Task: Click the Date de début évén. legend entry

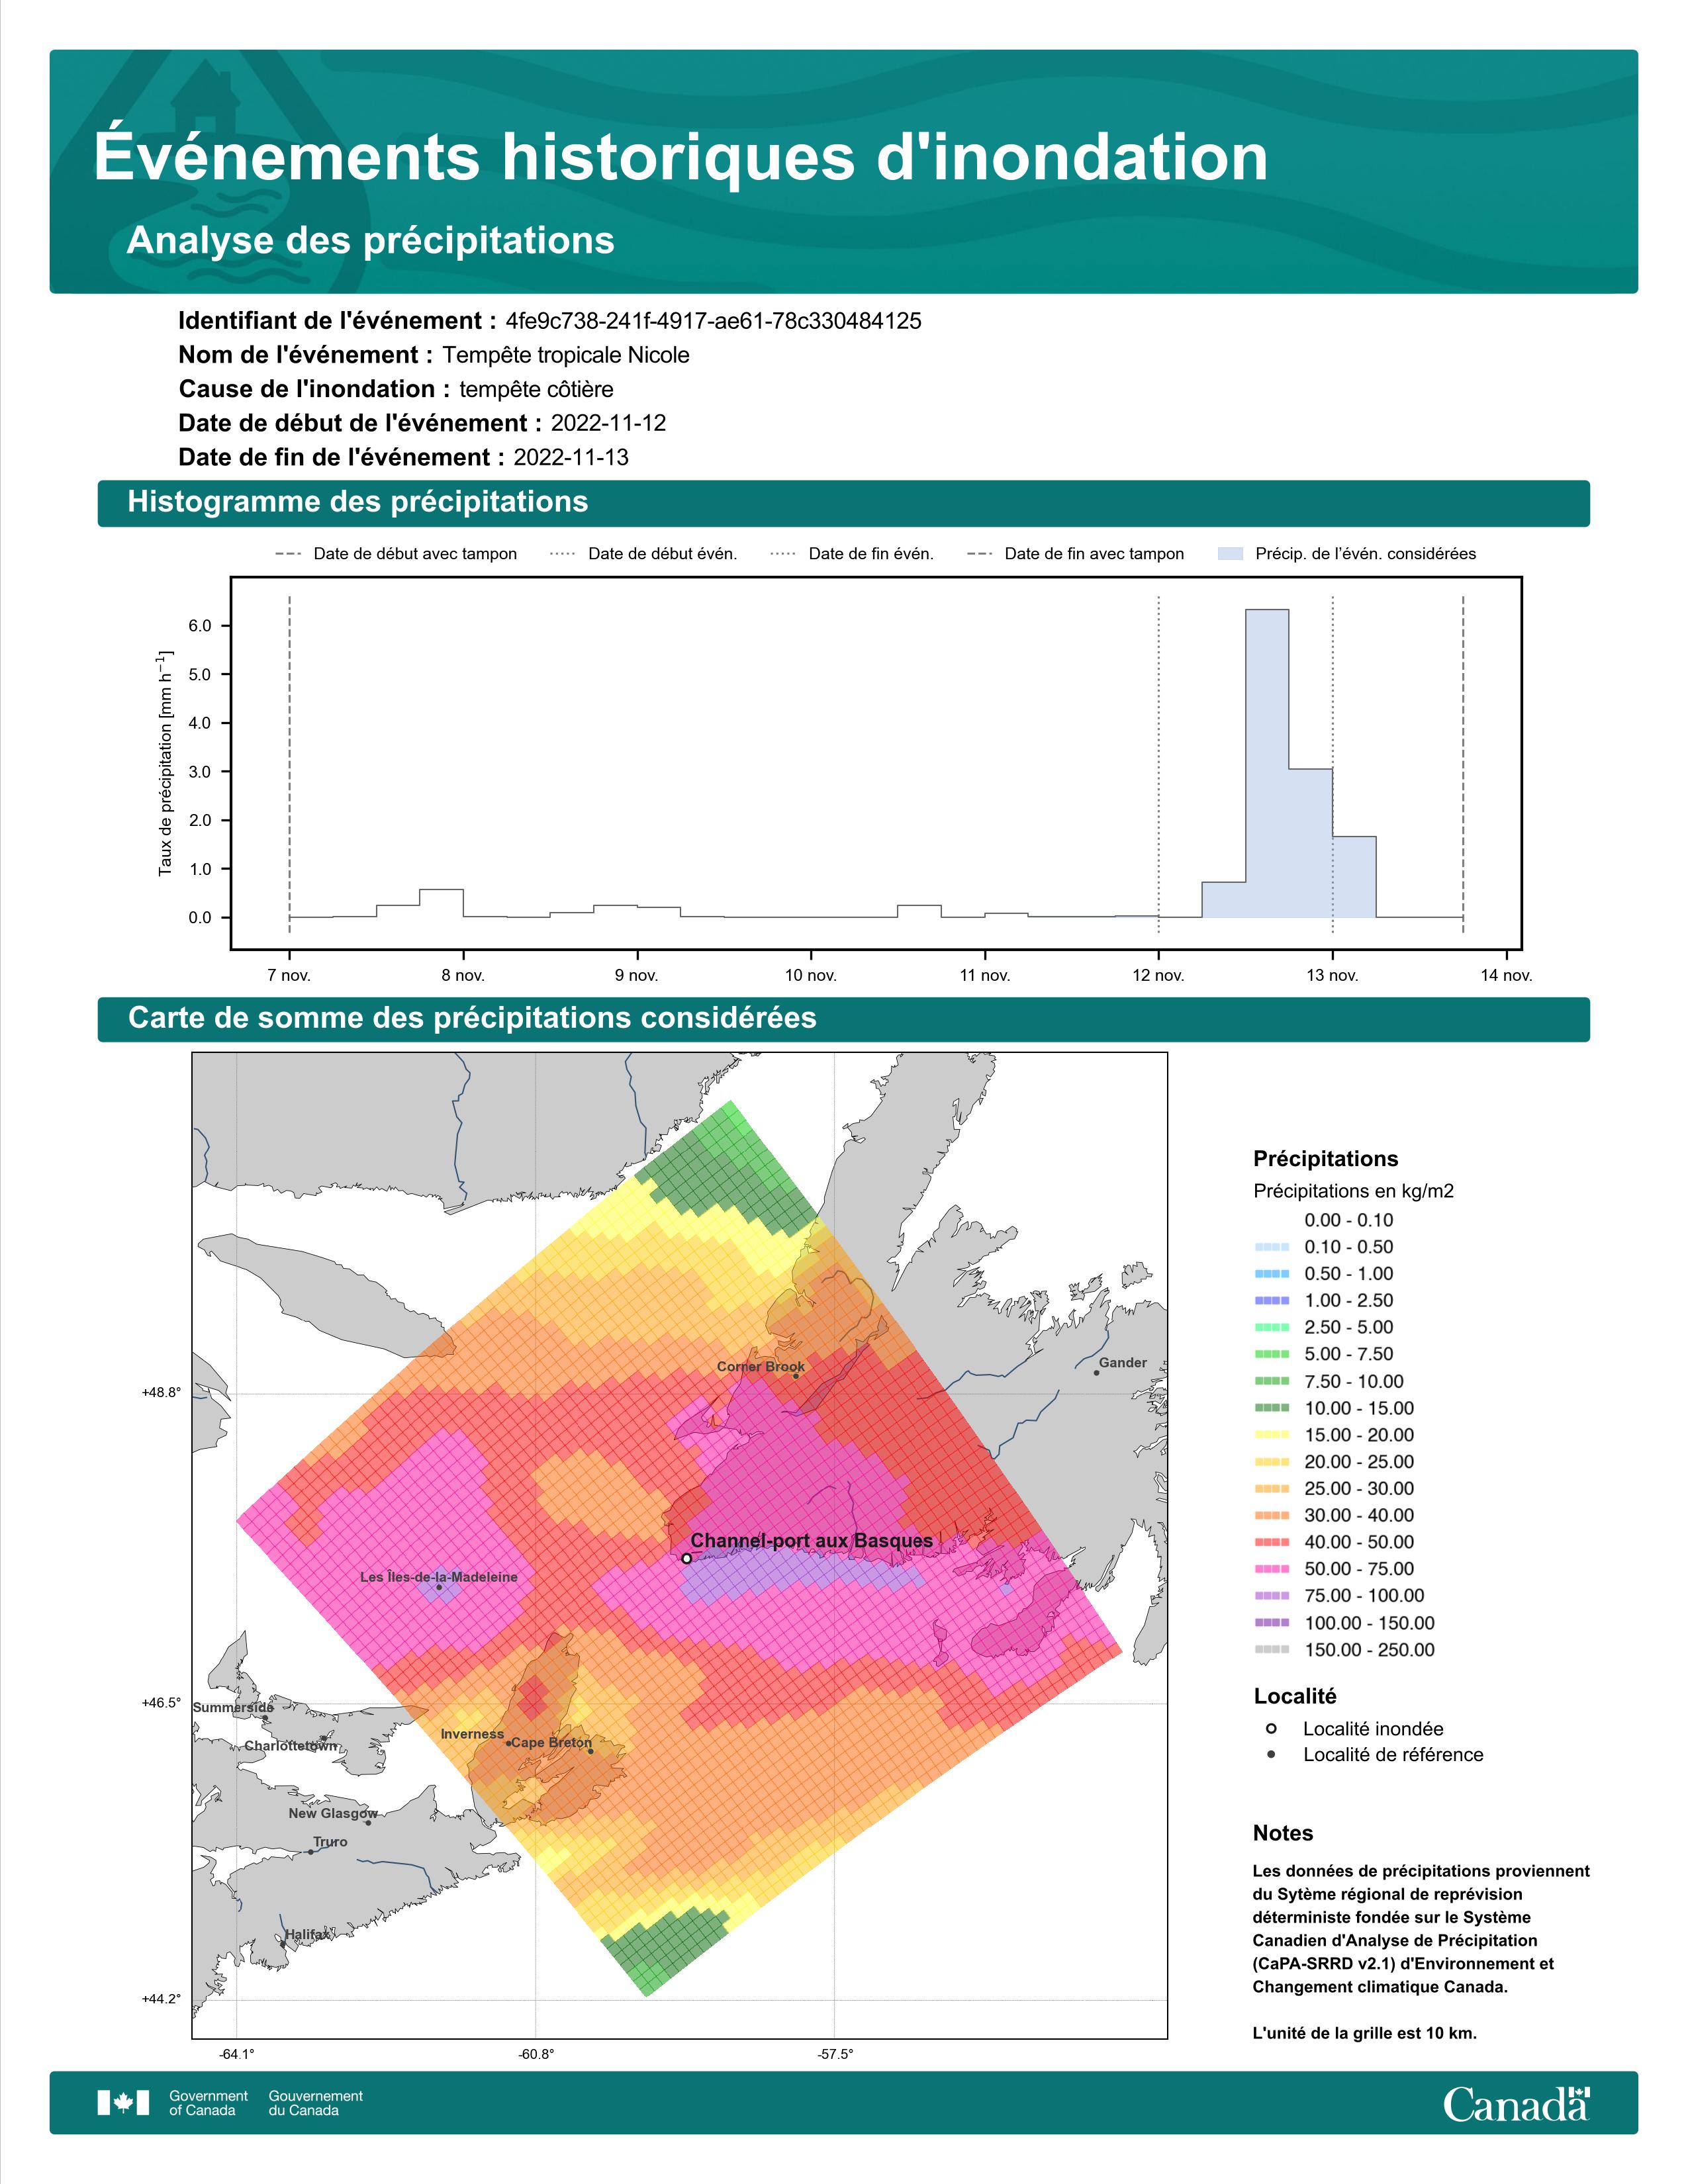Action: [x=644, y=554]
